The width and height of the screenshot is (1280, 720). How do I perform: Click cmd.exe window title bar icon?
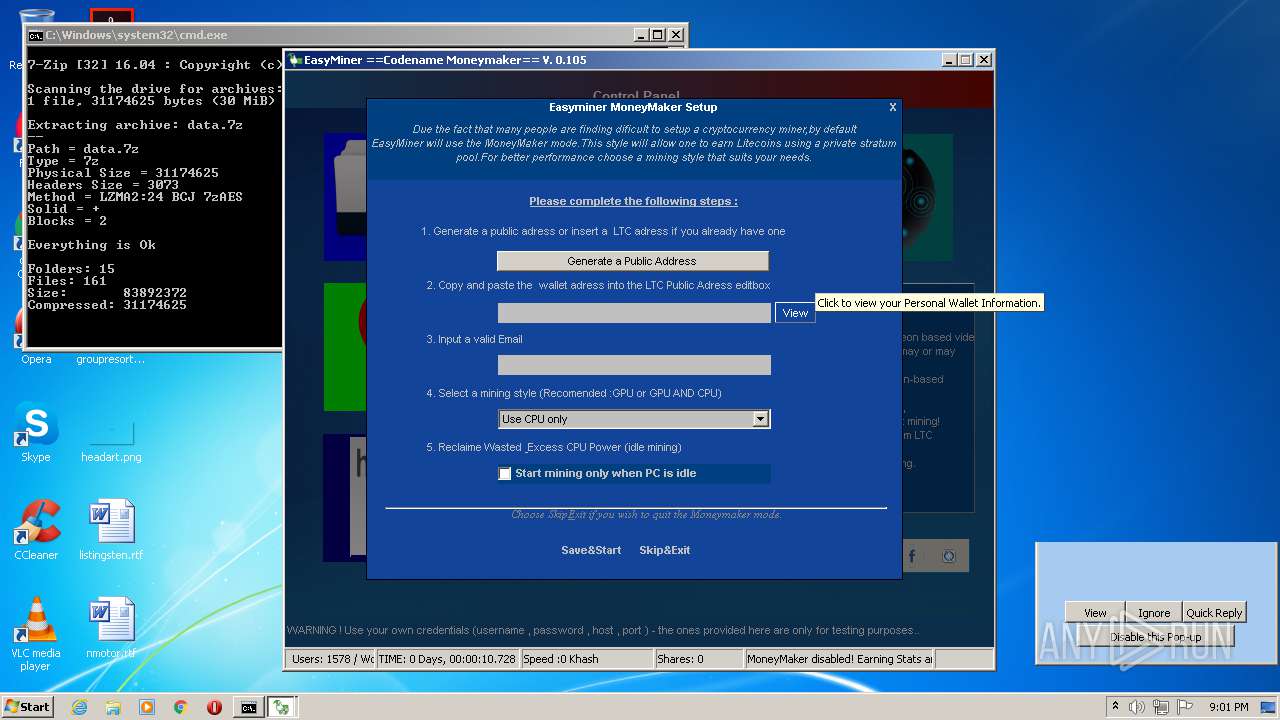pos(35,35)
